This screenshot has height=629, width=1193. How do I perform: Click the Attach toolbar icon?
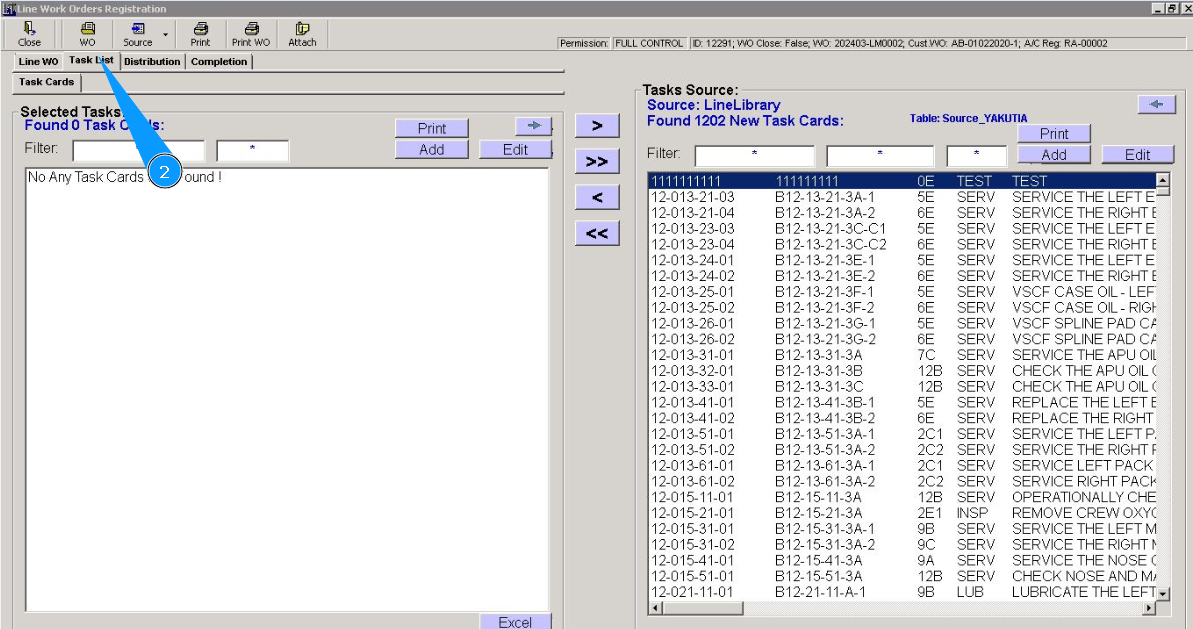click(x=302, y=34)
